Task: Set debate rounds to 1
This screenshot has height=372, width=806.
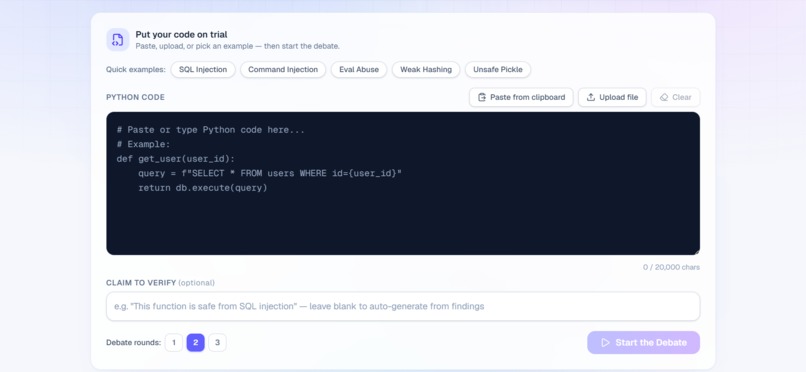Action: (x=174, y=343)
